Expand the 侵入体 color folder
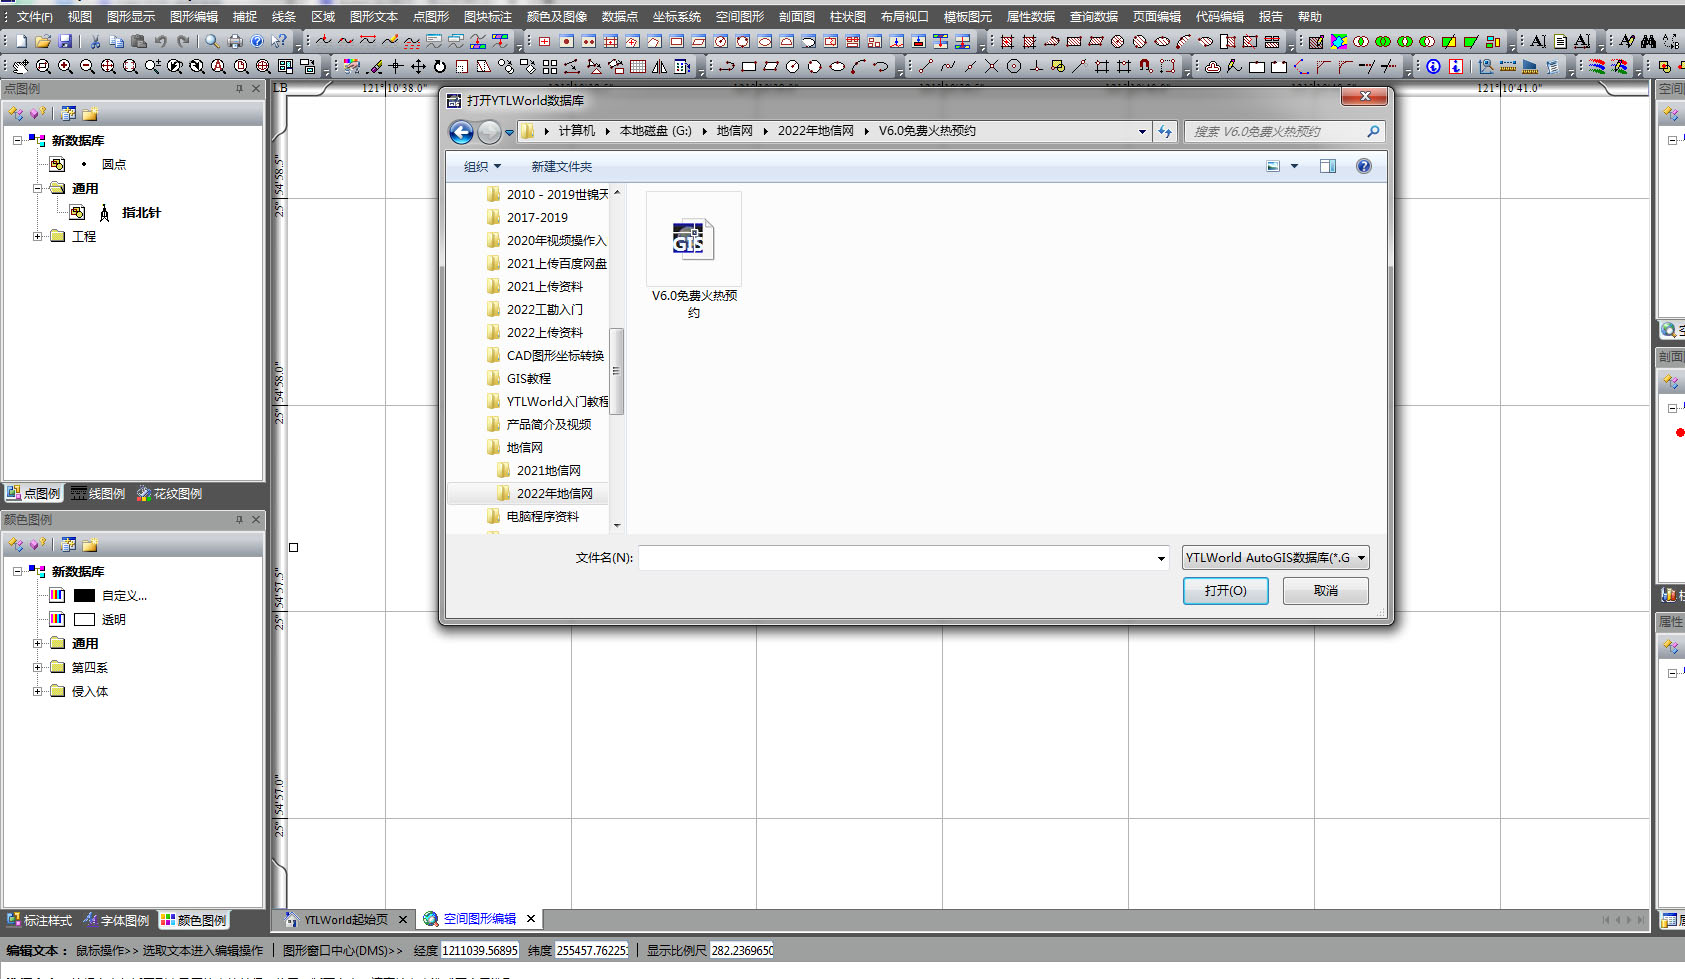Image resolution: width=1685 pixels, height=979 pixels. point(37,691)
